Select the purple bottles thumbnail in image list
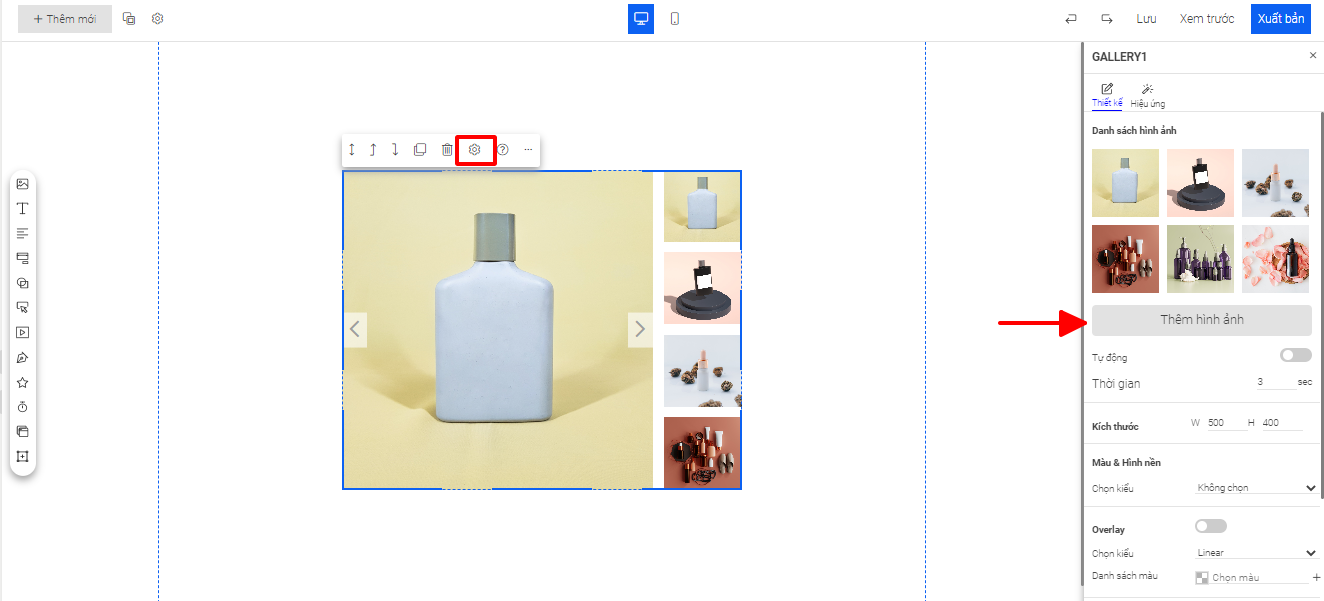Screen dimensions: 1324x601 pos(1200,259)
